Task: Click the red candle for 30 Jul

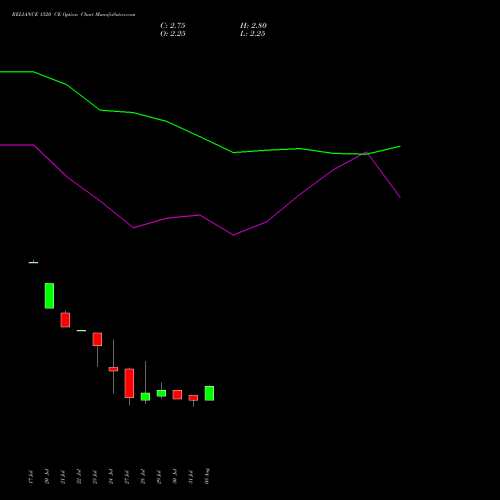Action: click(x=177, y=395)
